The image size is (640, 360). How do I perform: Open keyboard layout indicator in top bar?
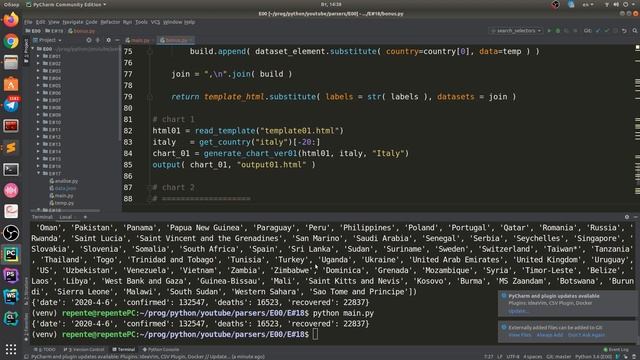point(588,4)
